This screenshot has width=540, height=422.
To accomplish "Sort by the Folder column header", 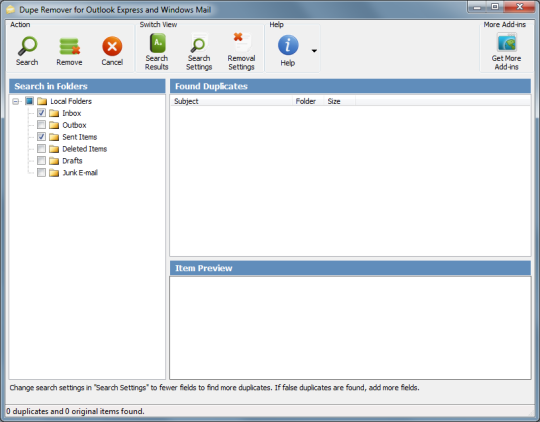I will point(308,101).
